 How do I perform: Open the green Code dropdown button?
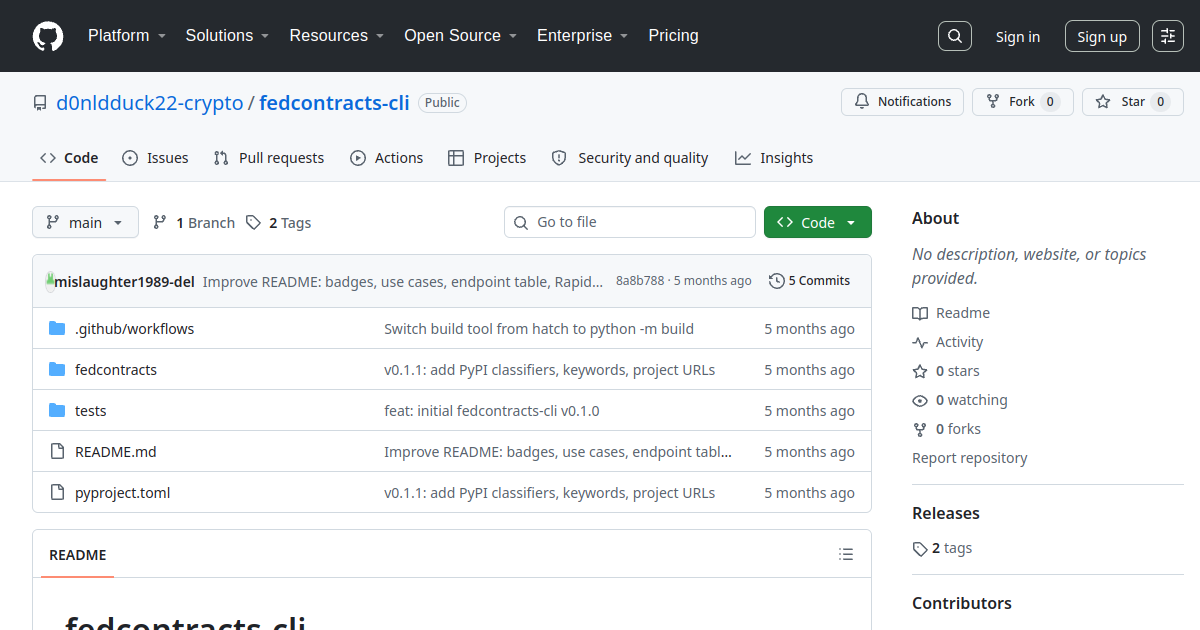pos(818,222)
